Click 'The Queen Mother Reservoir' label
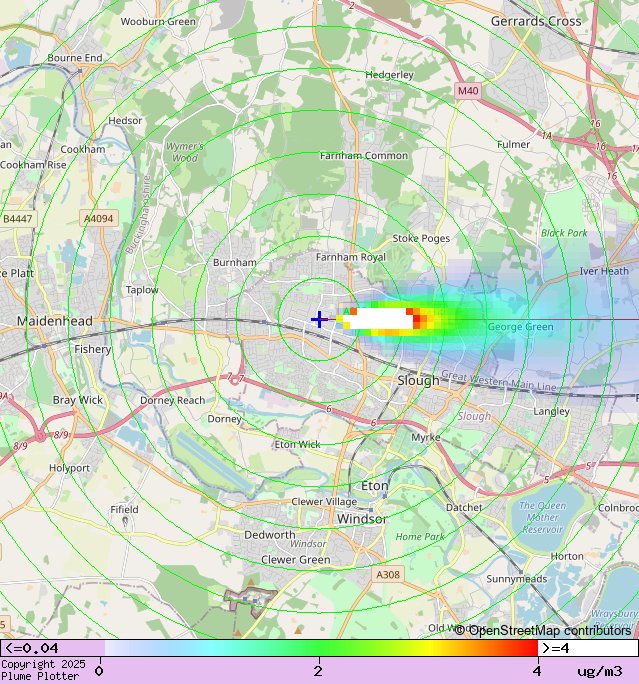The width and height of the screenshot is (639, 684). click(x=543, y=518)
